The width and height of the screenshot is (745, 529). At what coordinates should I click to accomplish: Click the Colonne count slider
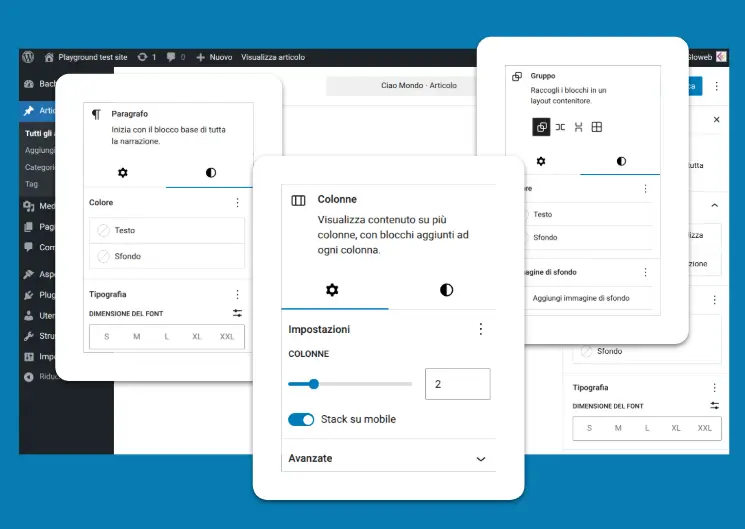tap(350, 383)
